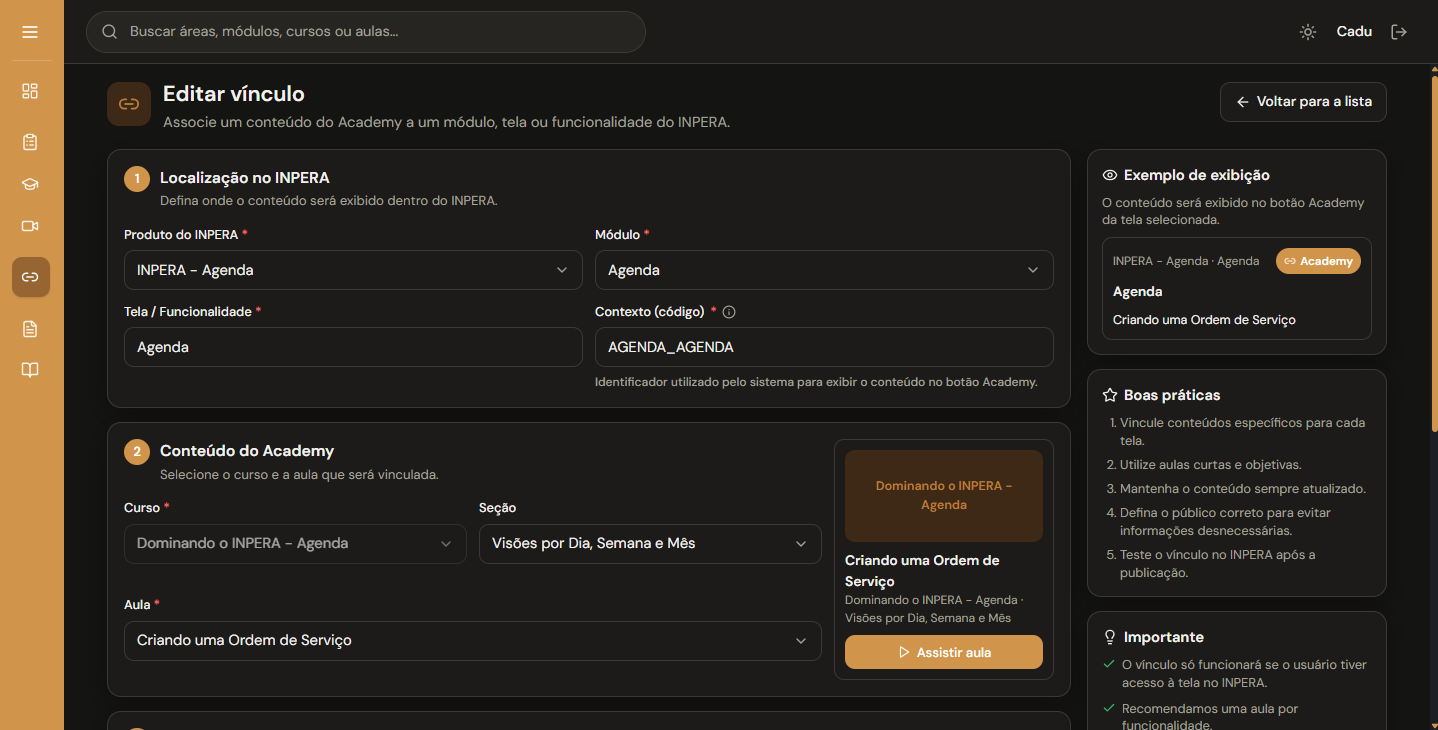This screenshot has height=730, width=1438.
Task: Select the video camera icon in sidebar
Action: pyautogui.click(x=30, y=226)
